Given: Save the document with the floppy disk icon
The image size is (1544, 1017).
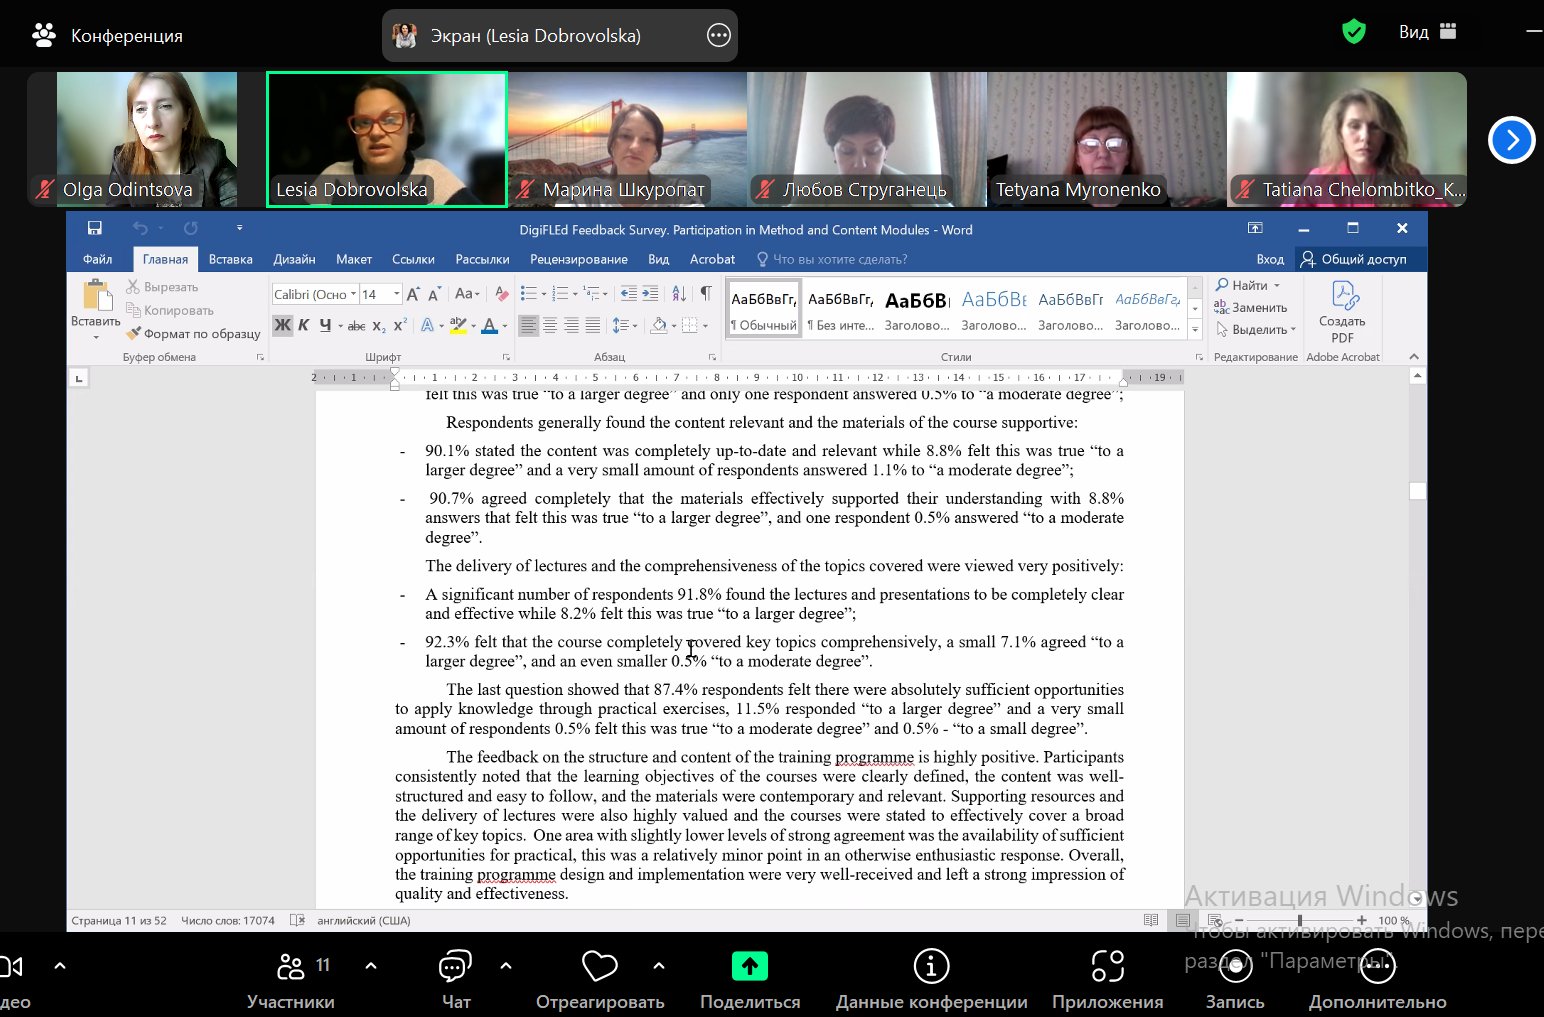Looking at the screenshot, I should pyautogui.click(x=94, y=229).
